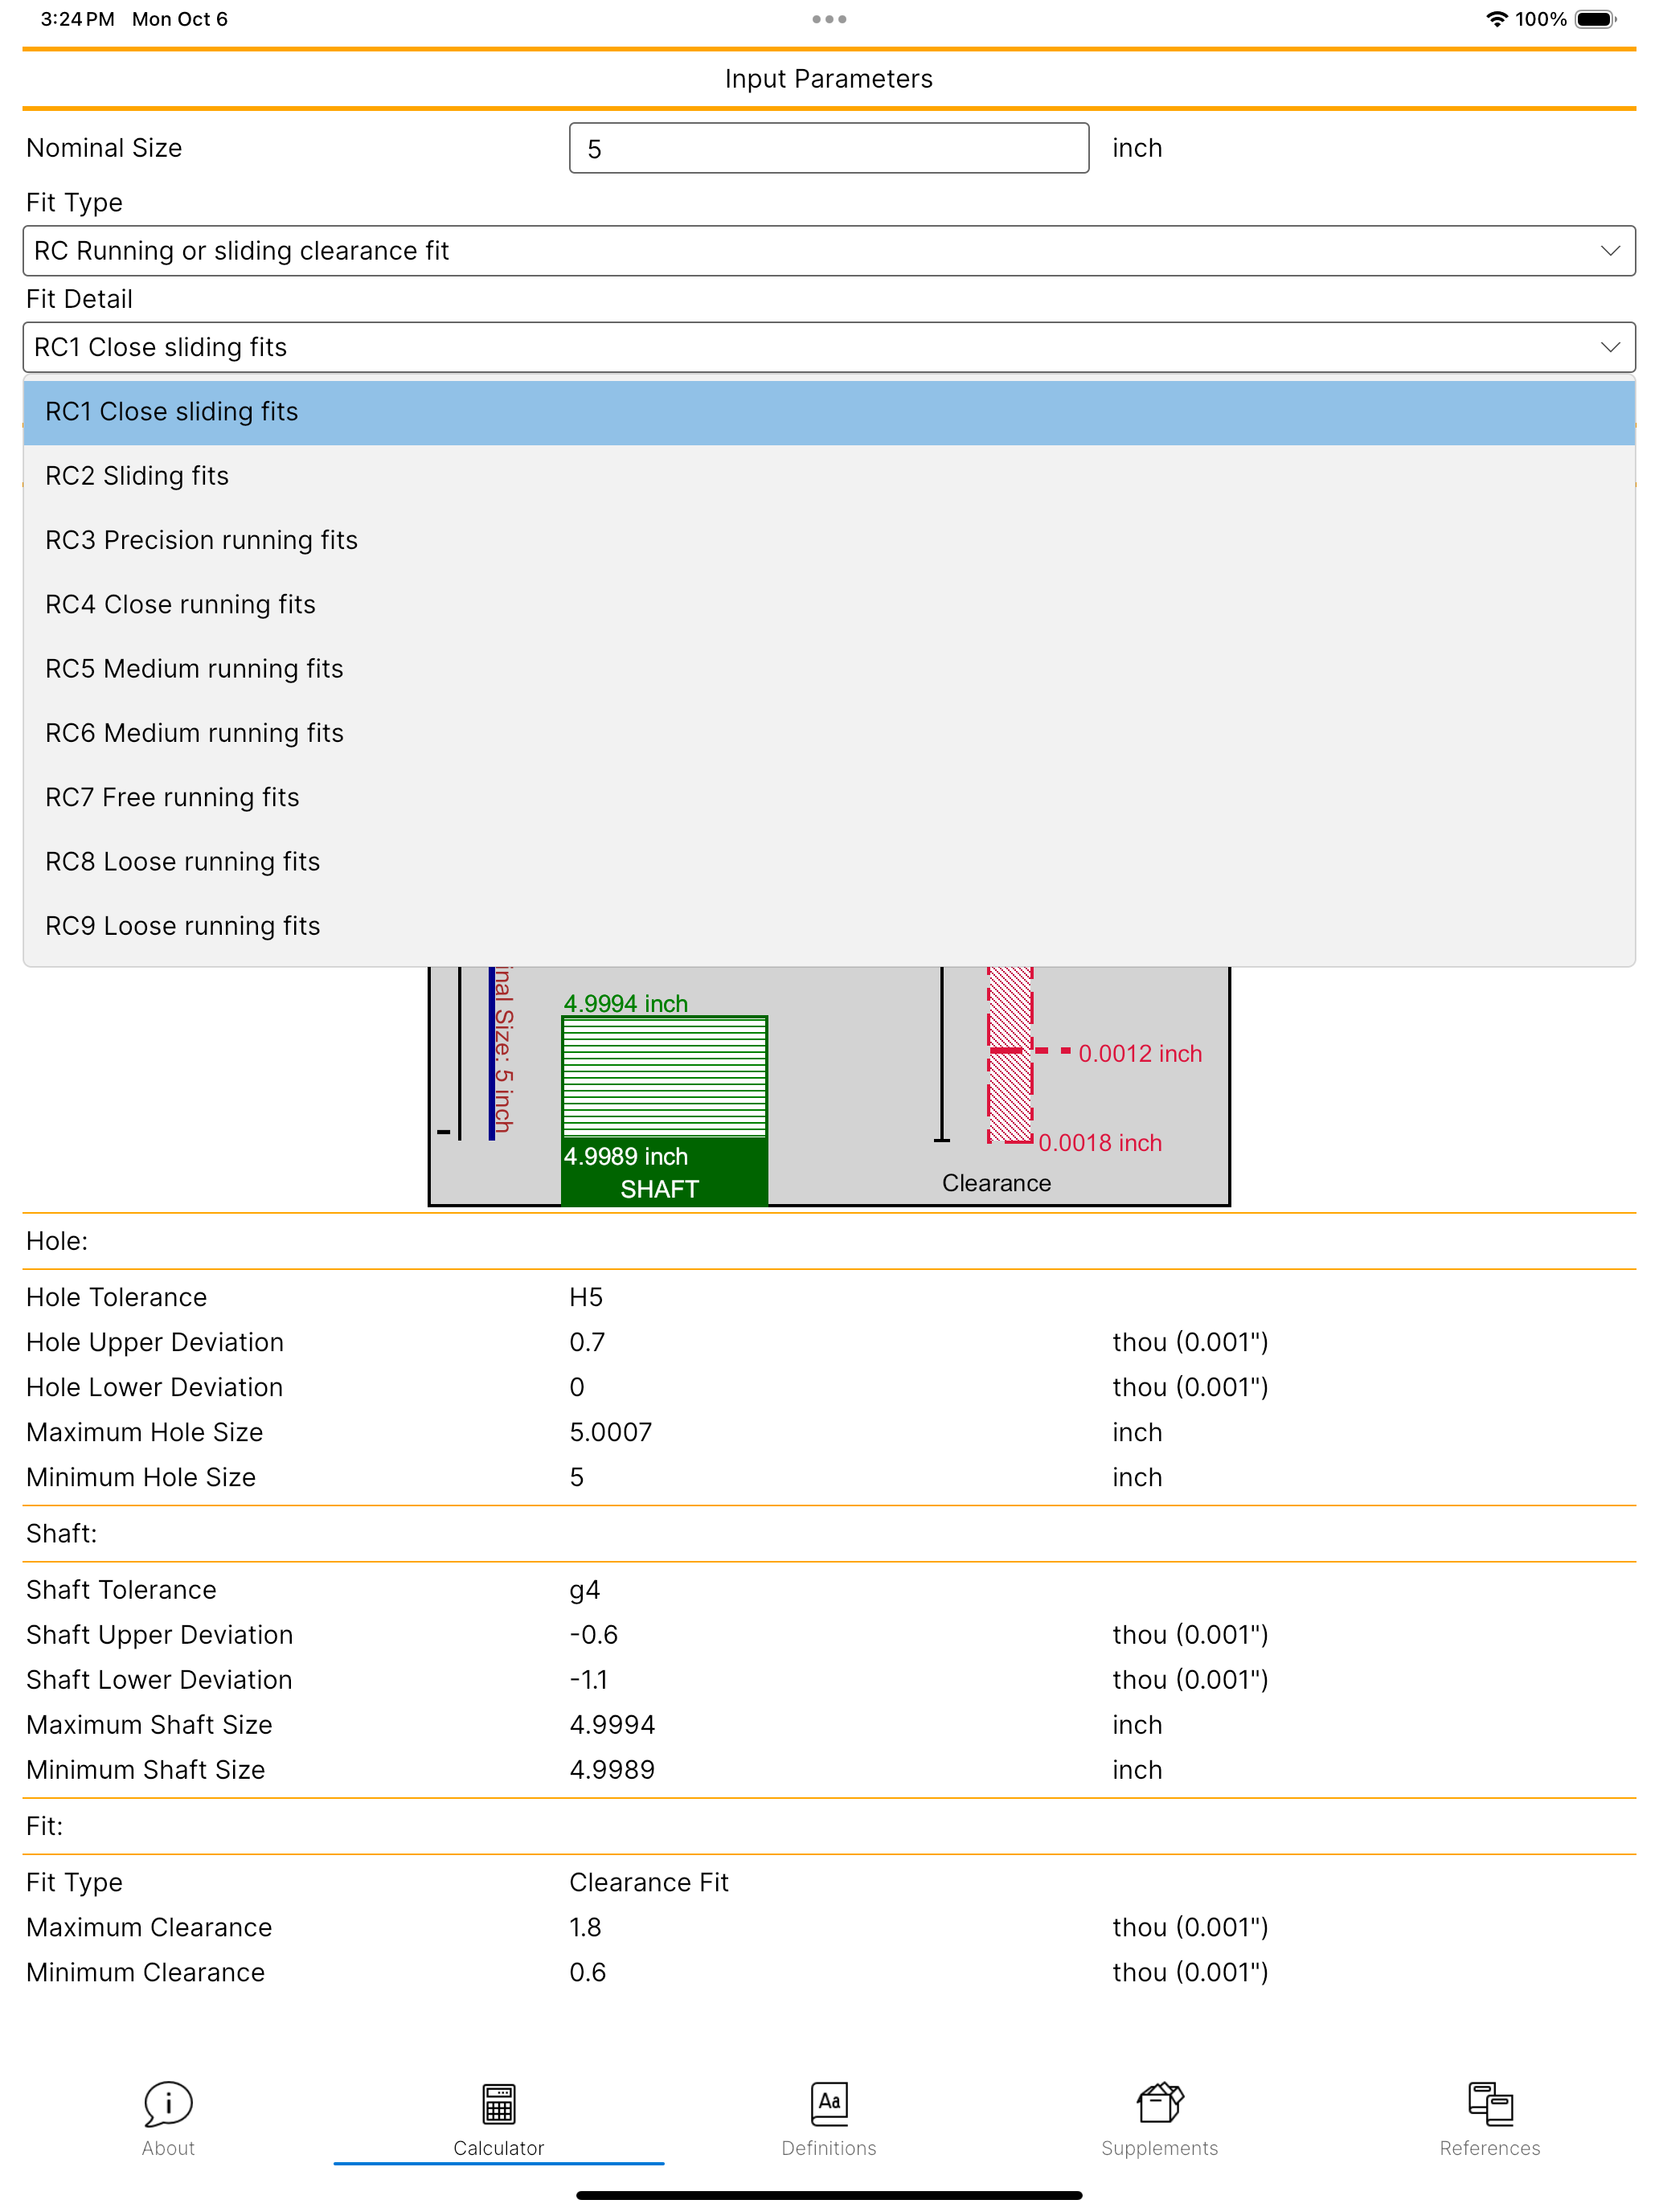
Task: Select the Calculator tab icon
Action: tap(498, 2103)
